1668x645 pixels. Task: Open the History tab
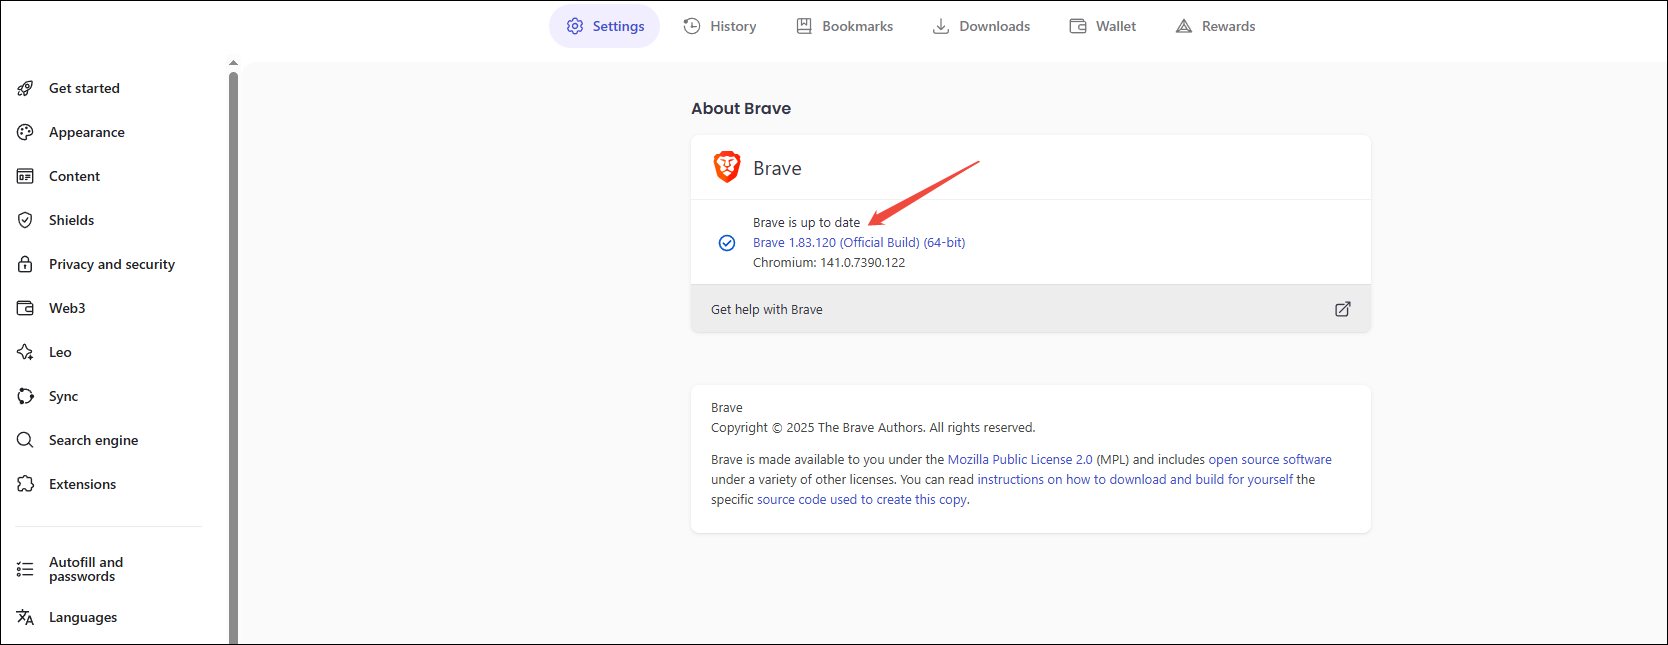coord(720,26)
